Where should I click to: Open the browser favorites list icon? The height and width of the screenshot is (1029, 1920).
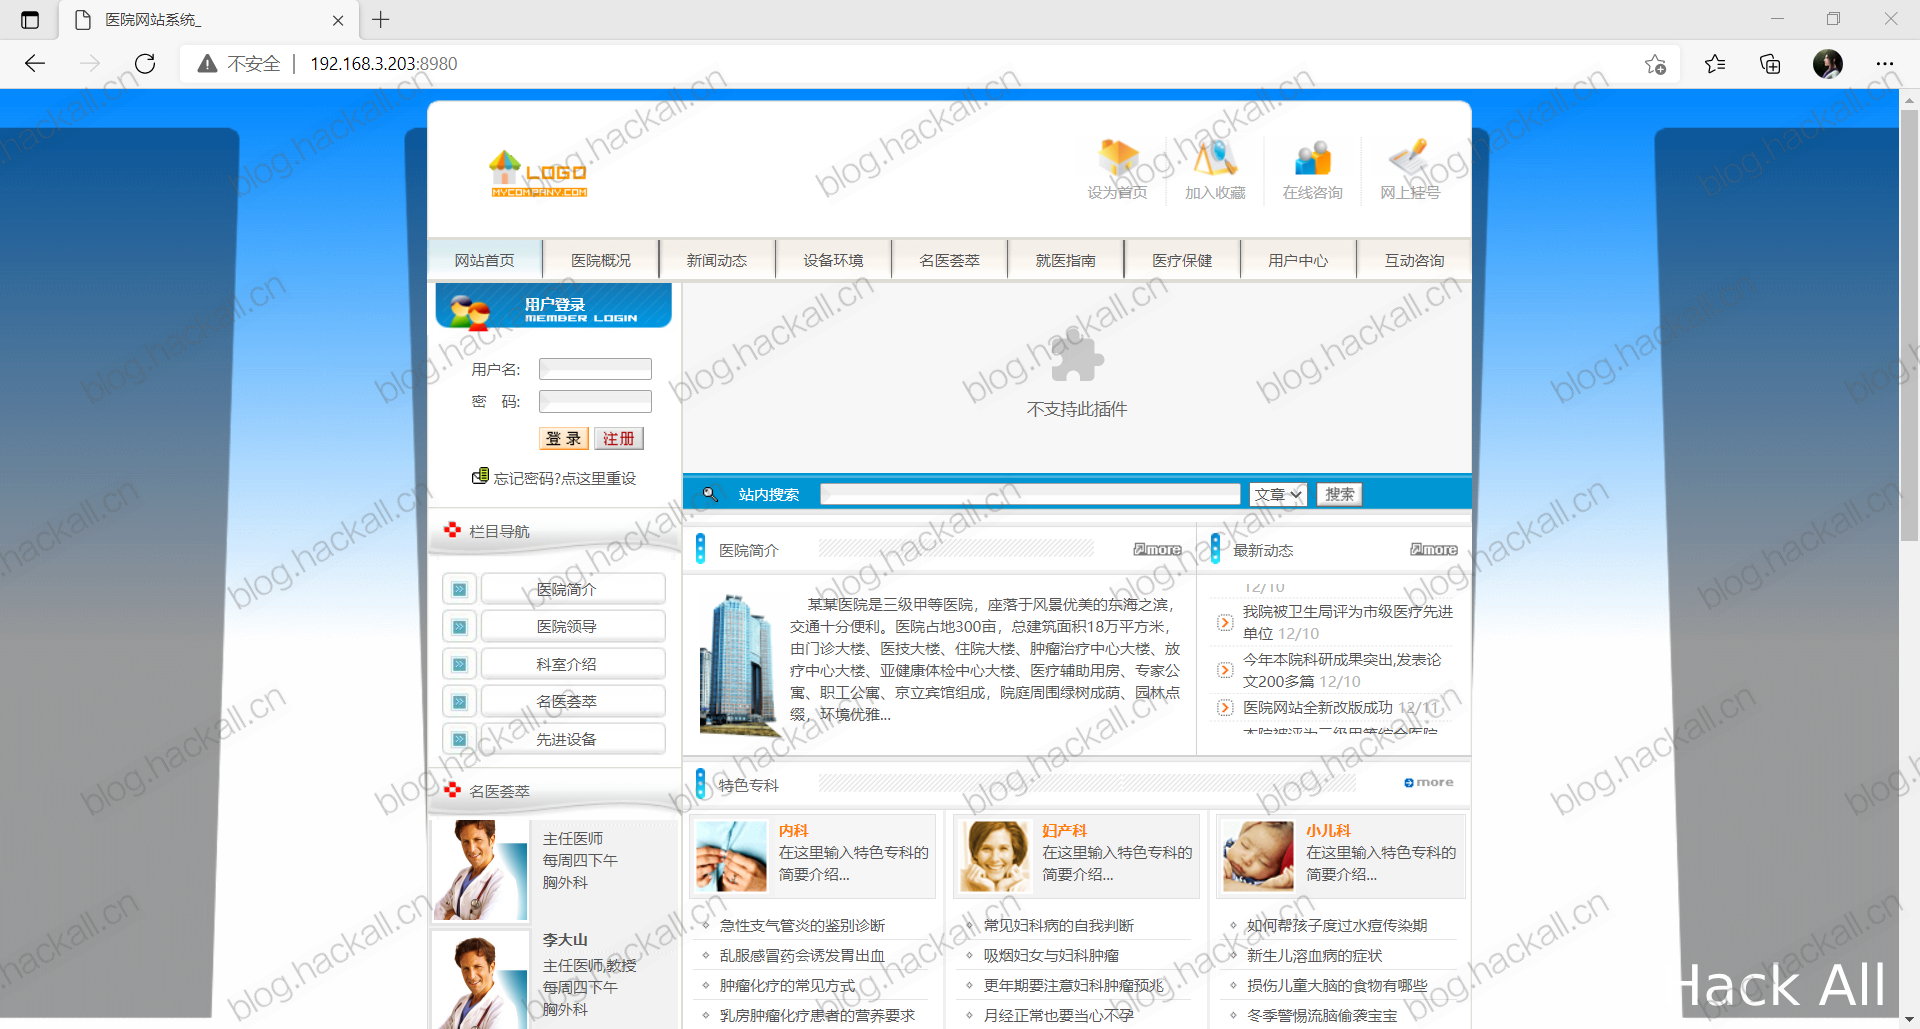[1715, 64]
